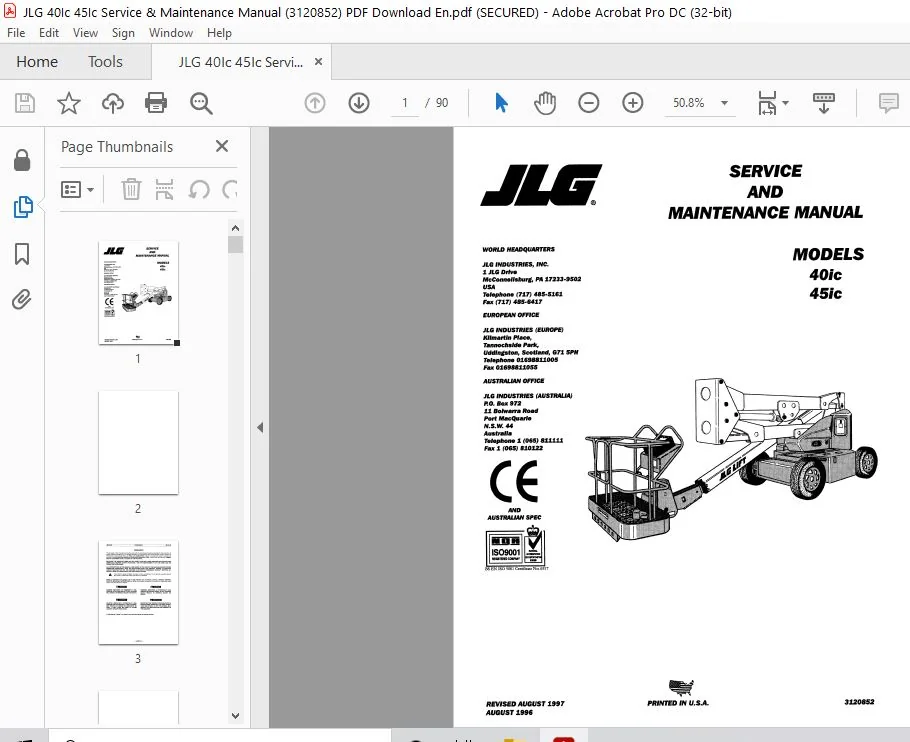The height and width of the screenshot is (742, 910).
Task: Select Page Thumbnails sidebar icon
Action: point(23,207)
